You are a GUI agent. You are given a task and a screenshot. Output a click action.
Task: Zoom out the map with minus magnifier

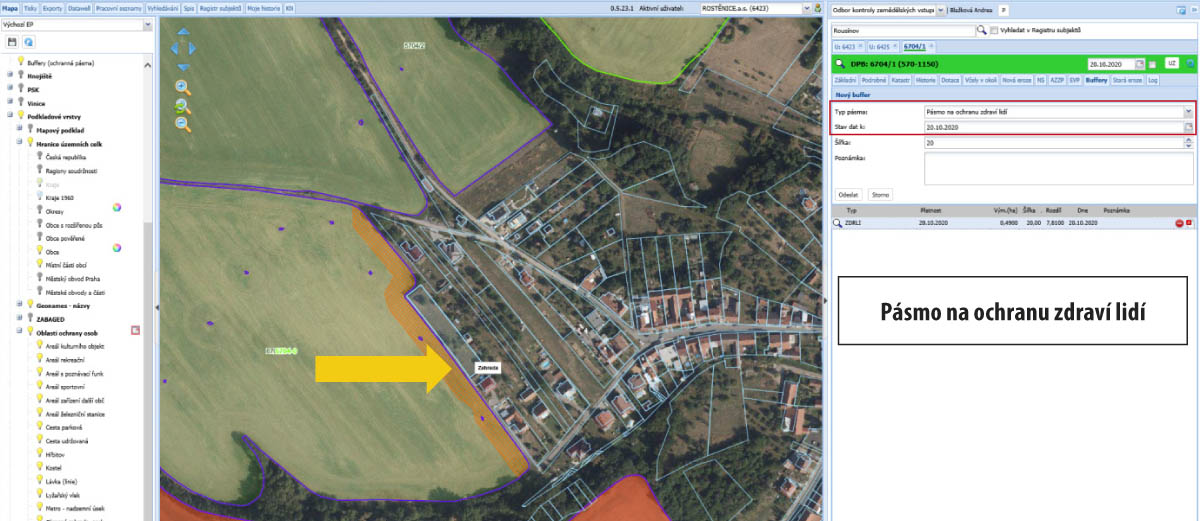click(182, 124)
